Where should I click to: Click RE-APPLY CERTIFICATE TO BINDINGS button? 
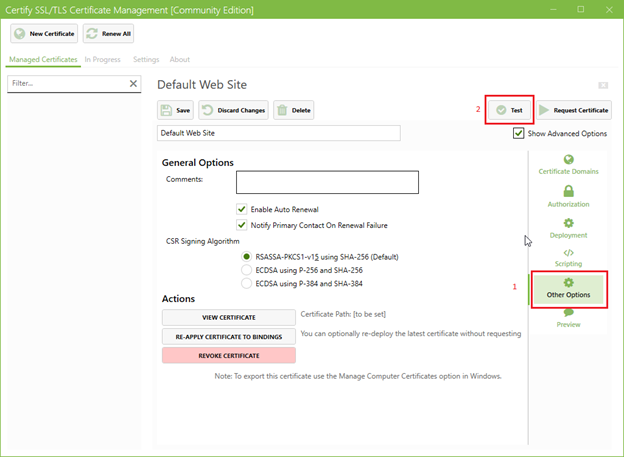coord(229,337)
